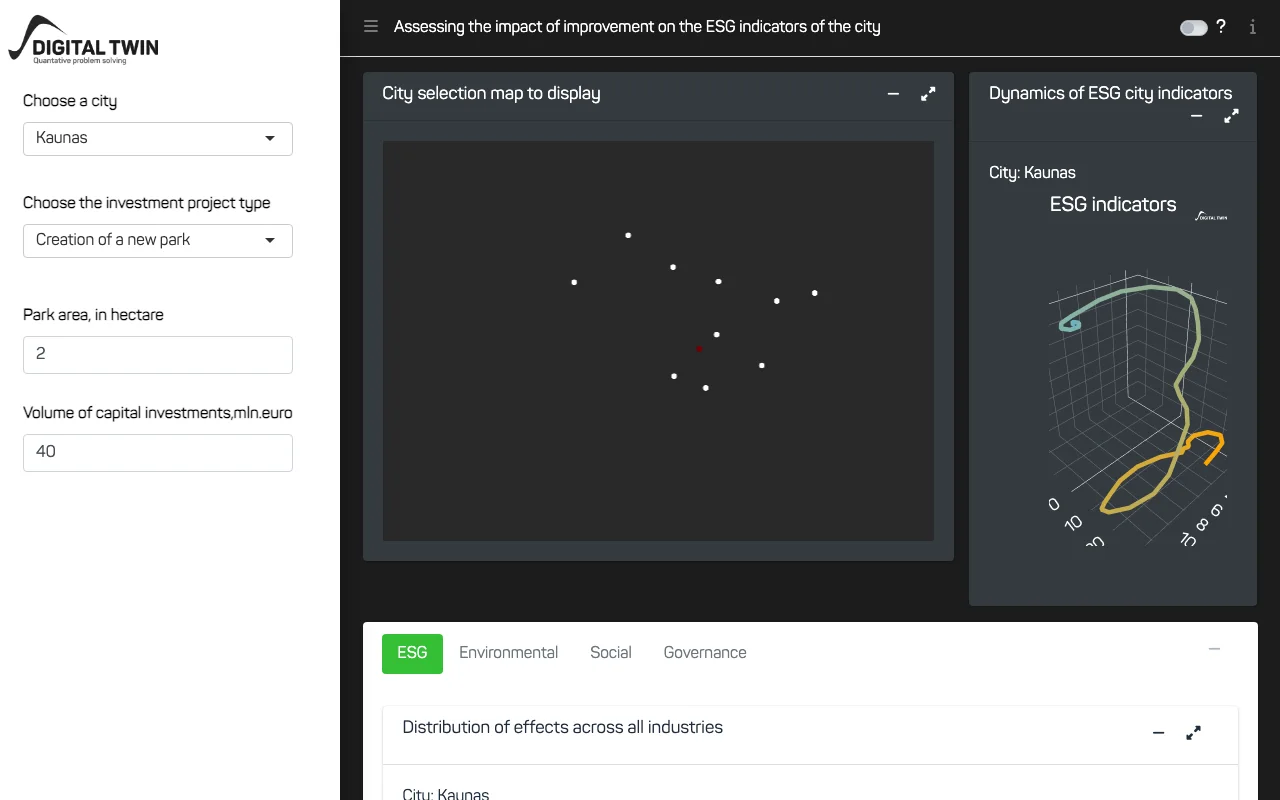Image resolution: width=1280 pixels, height=800 pixels.
Task: Click the 'ESG indicators' chart title
Action: [1113, 205]
